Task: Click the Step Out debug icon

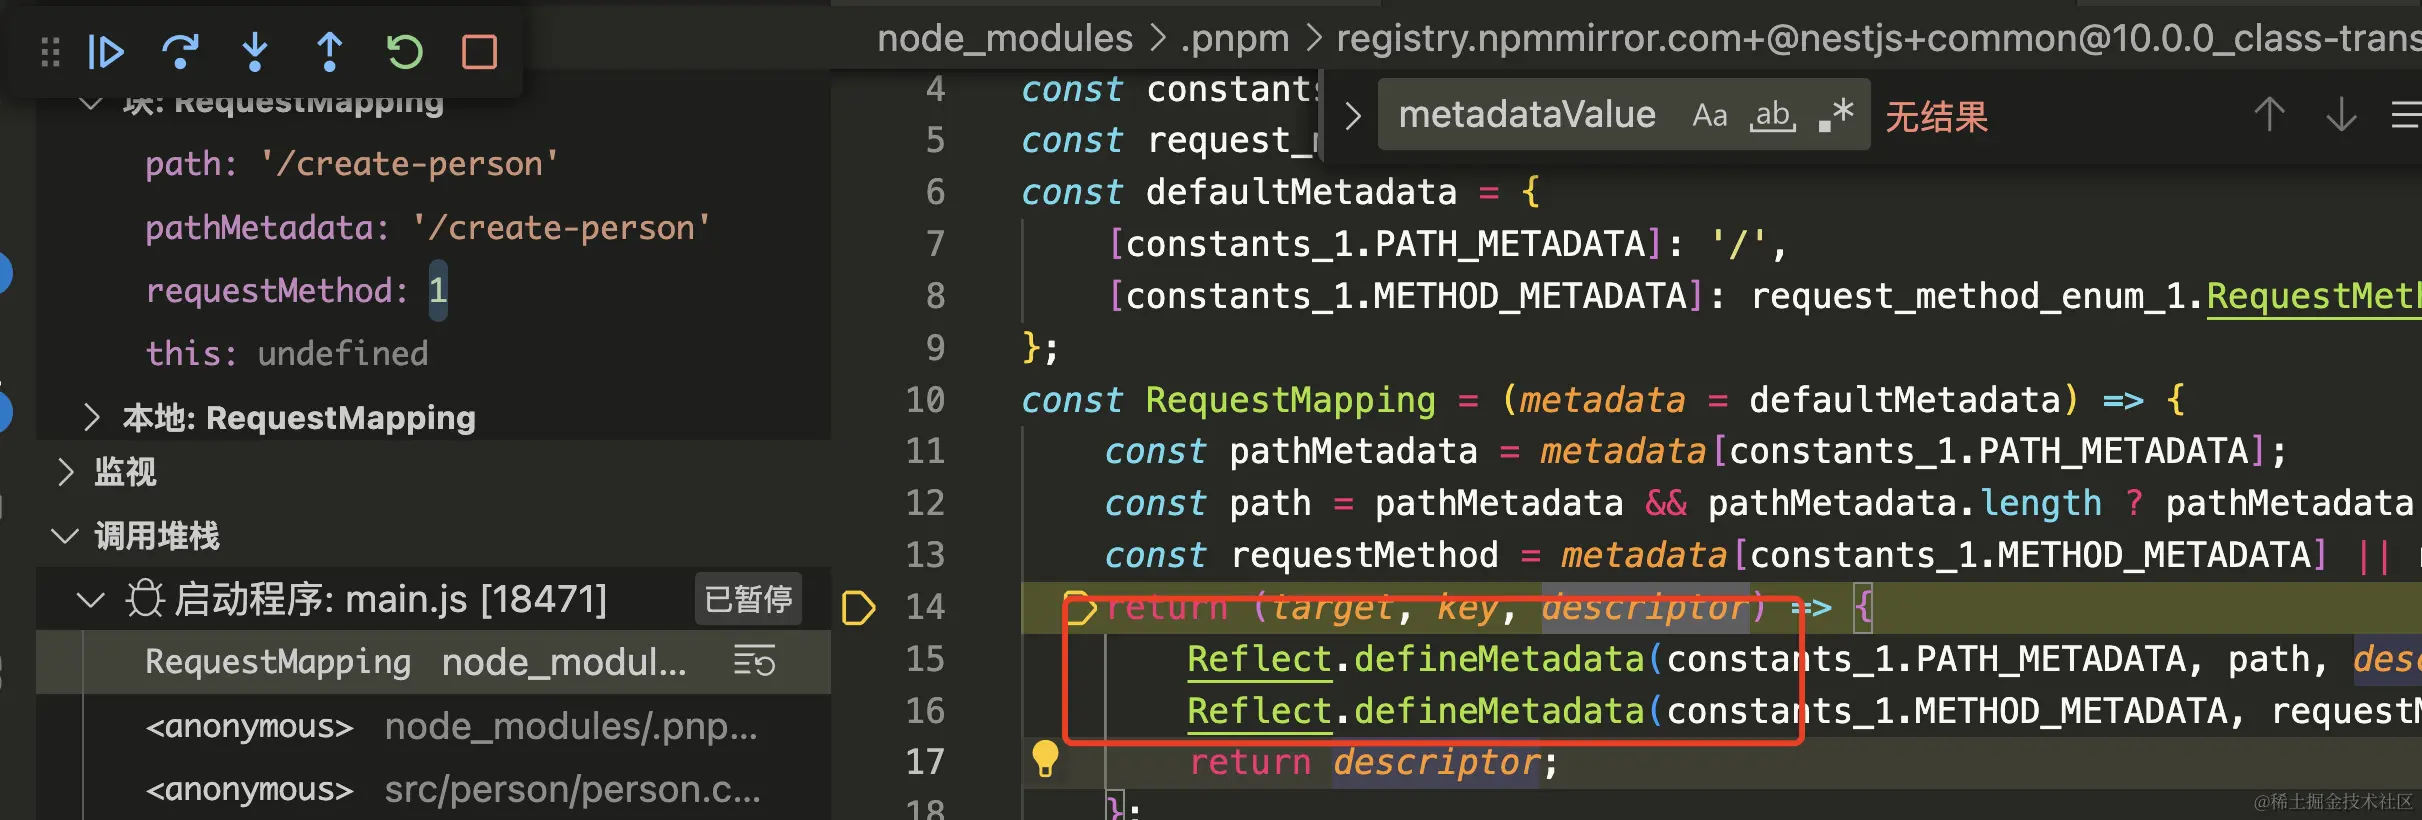Action: [330, 52]
